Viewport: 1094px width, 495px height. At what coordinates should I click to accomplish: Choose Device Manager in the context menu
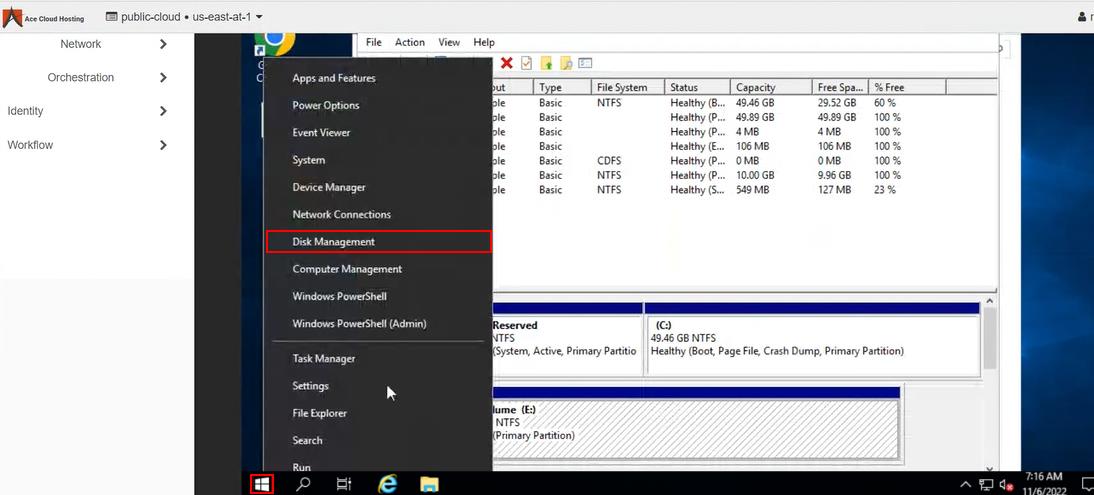tap(329, 187)
